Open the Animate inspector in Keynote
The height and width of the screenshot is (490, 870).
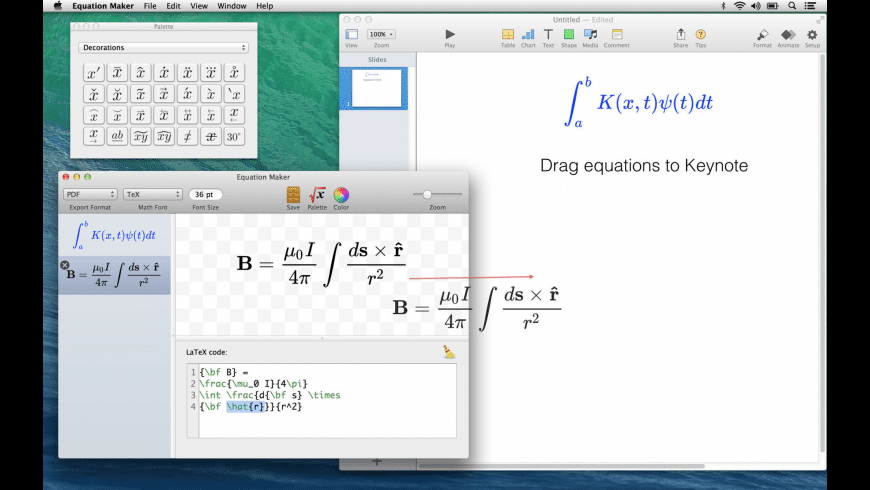788,34
